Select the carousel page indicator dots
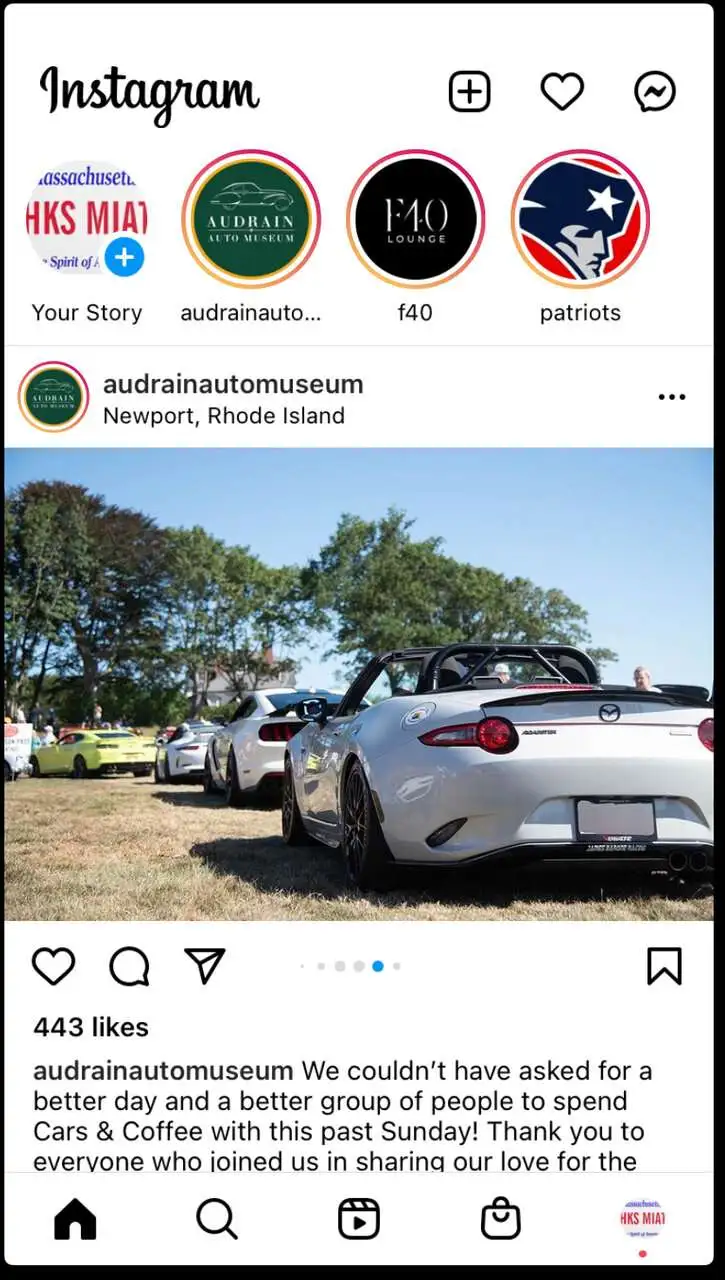 [x=350, y=966]
